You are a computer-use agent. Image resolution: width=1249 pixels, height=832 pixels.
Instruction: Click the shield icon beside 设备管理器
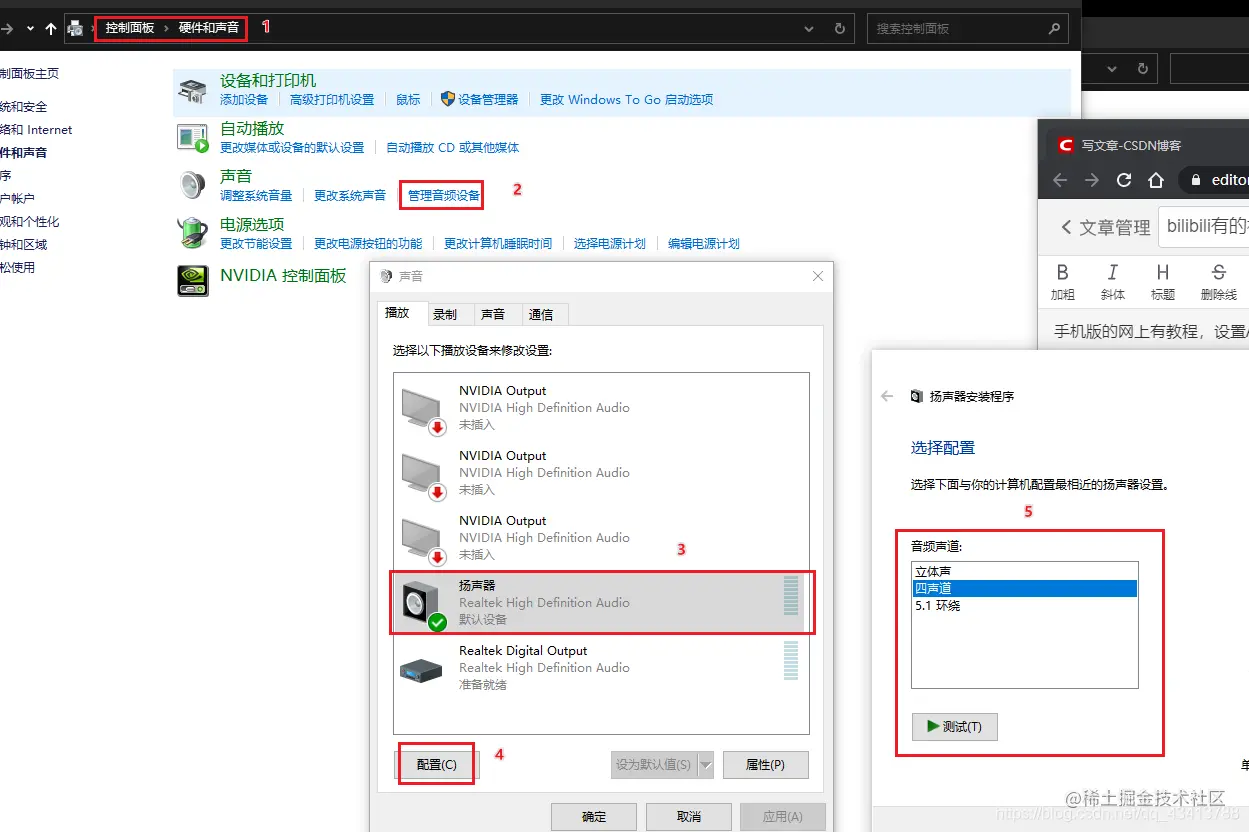(x=448, y=99)
